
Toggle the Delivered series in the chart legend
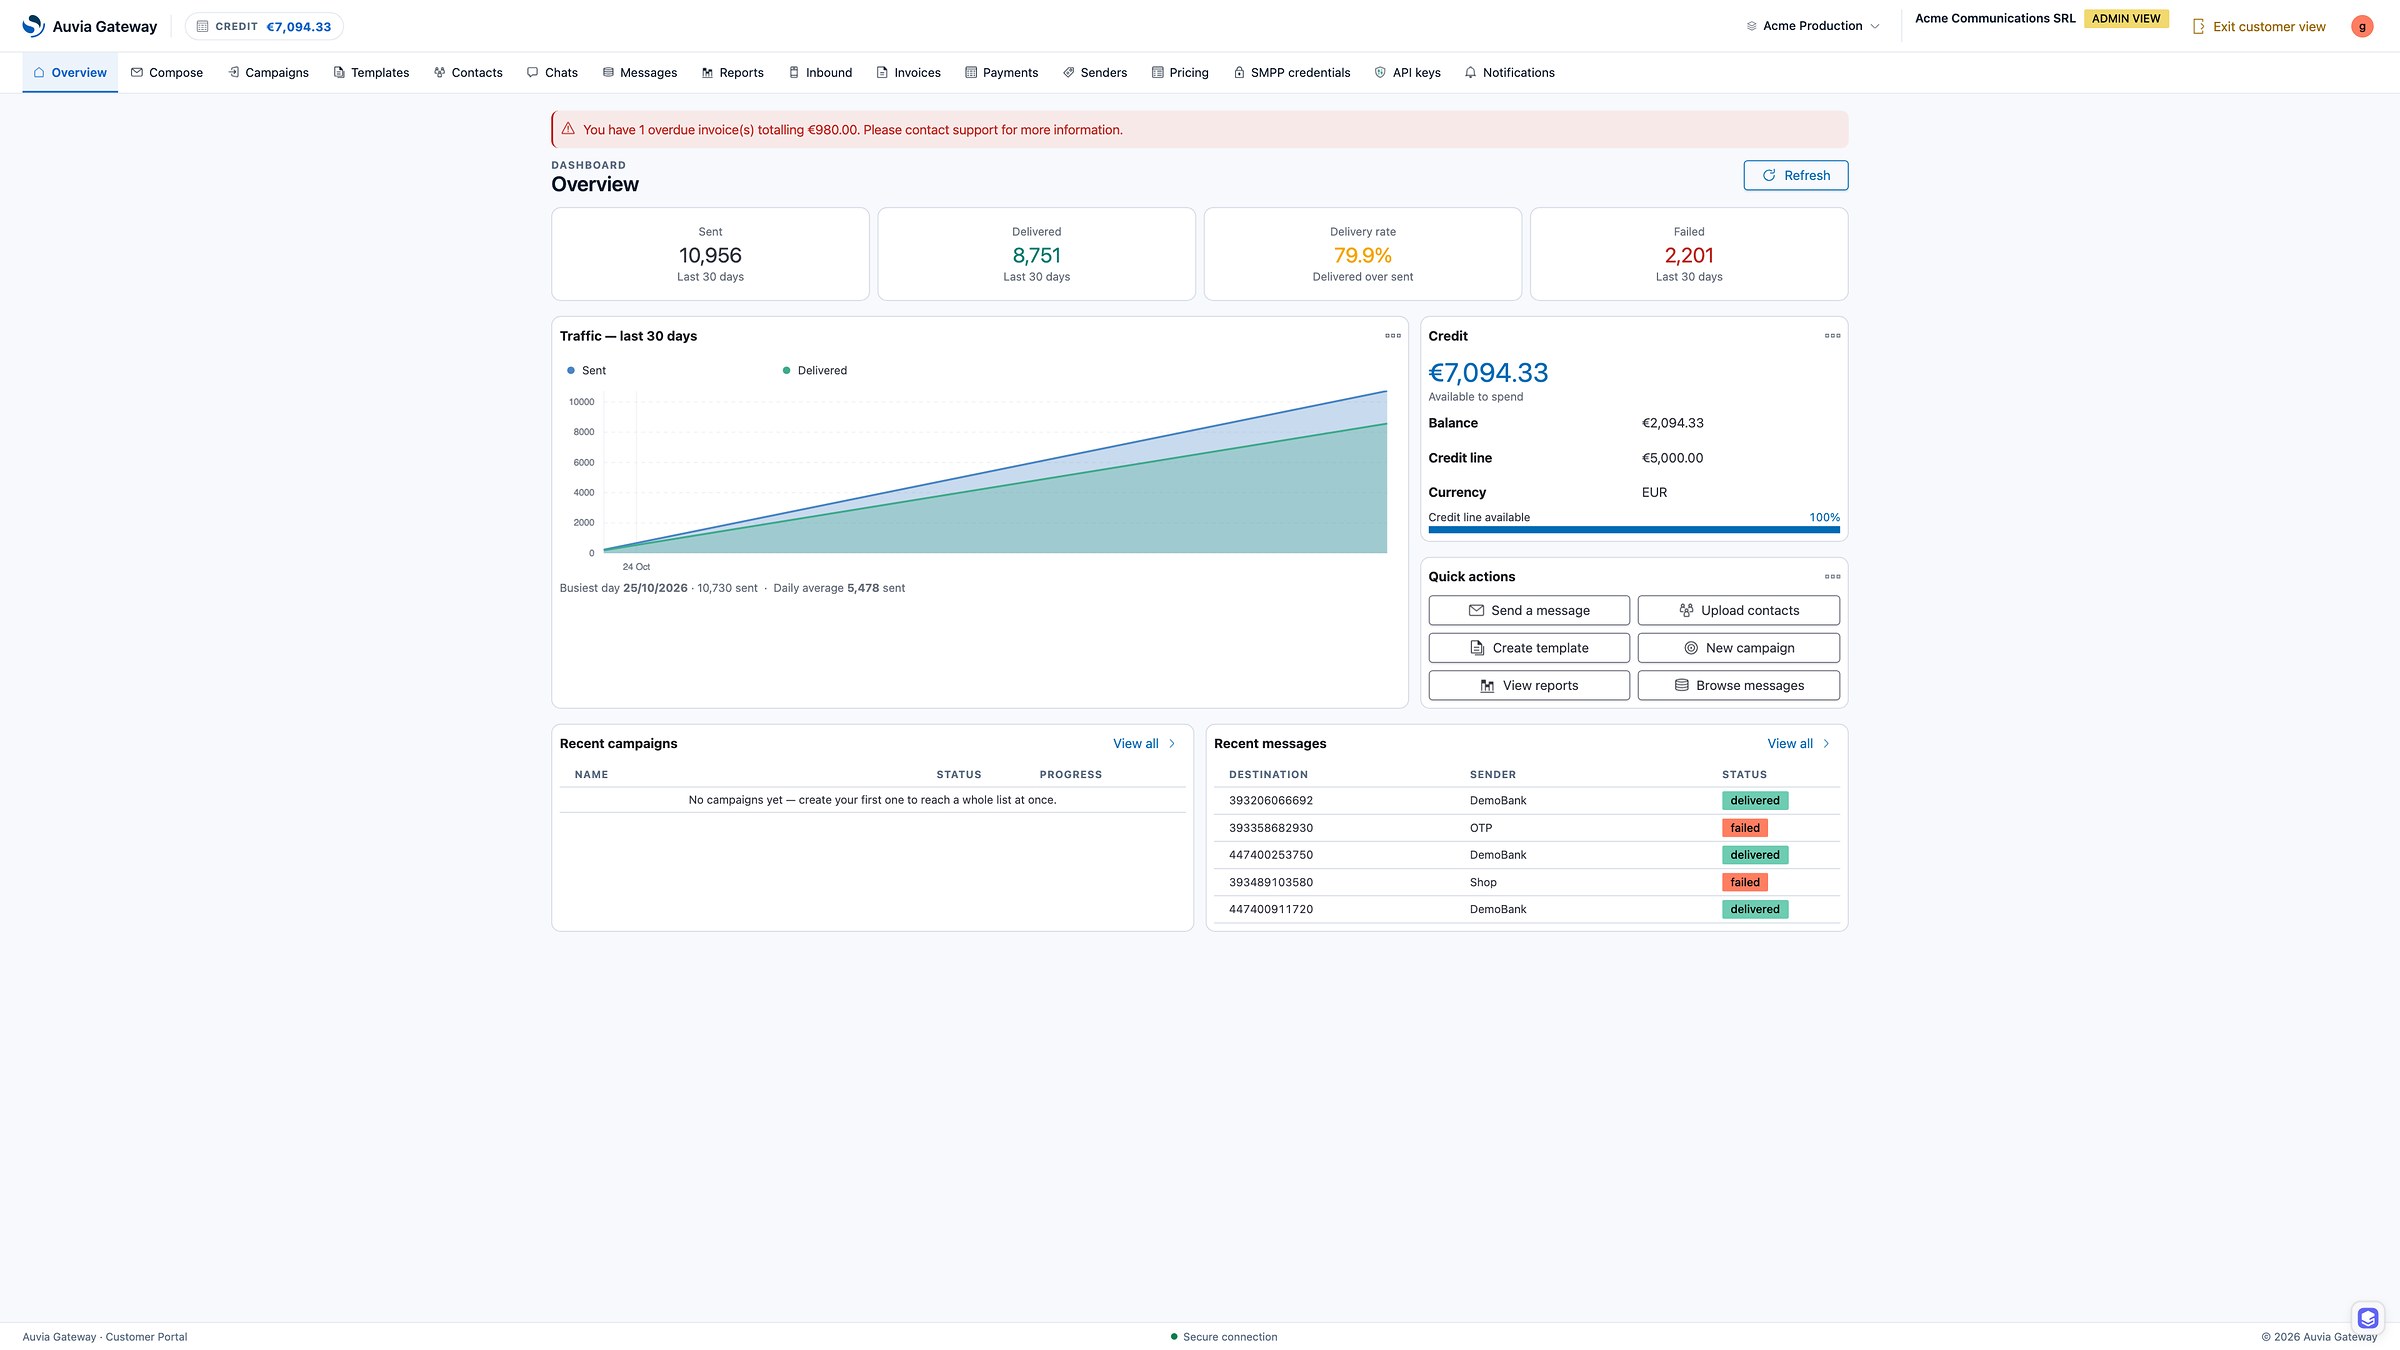click(815, 370)
